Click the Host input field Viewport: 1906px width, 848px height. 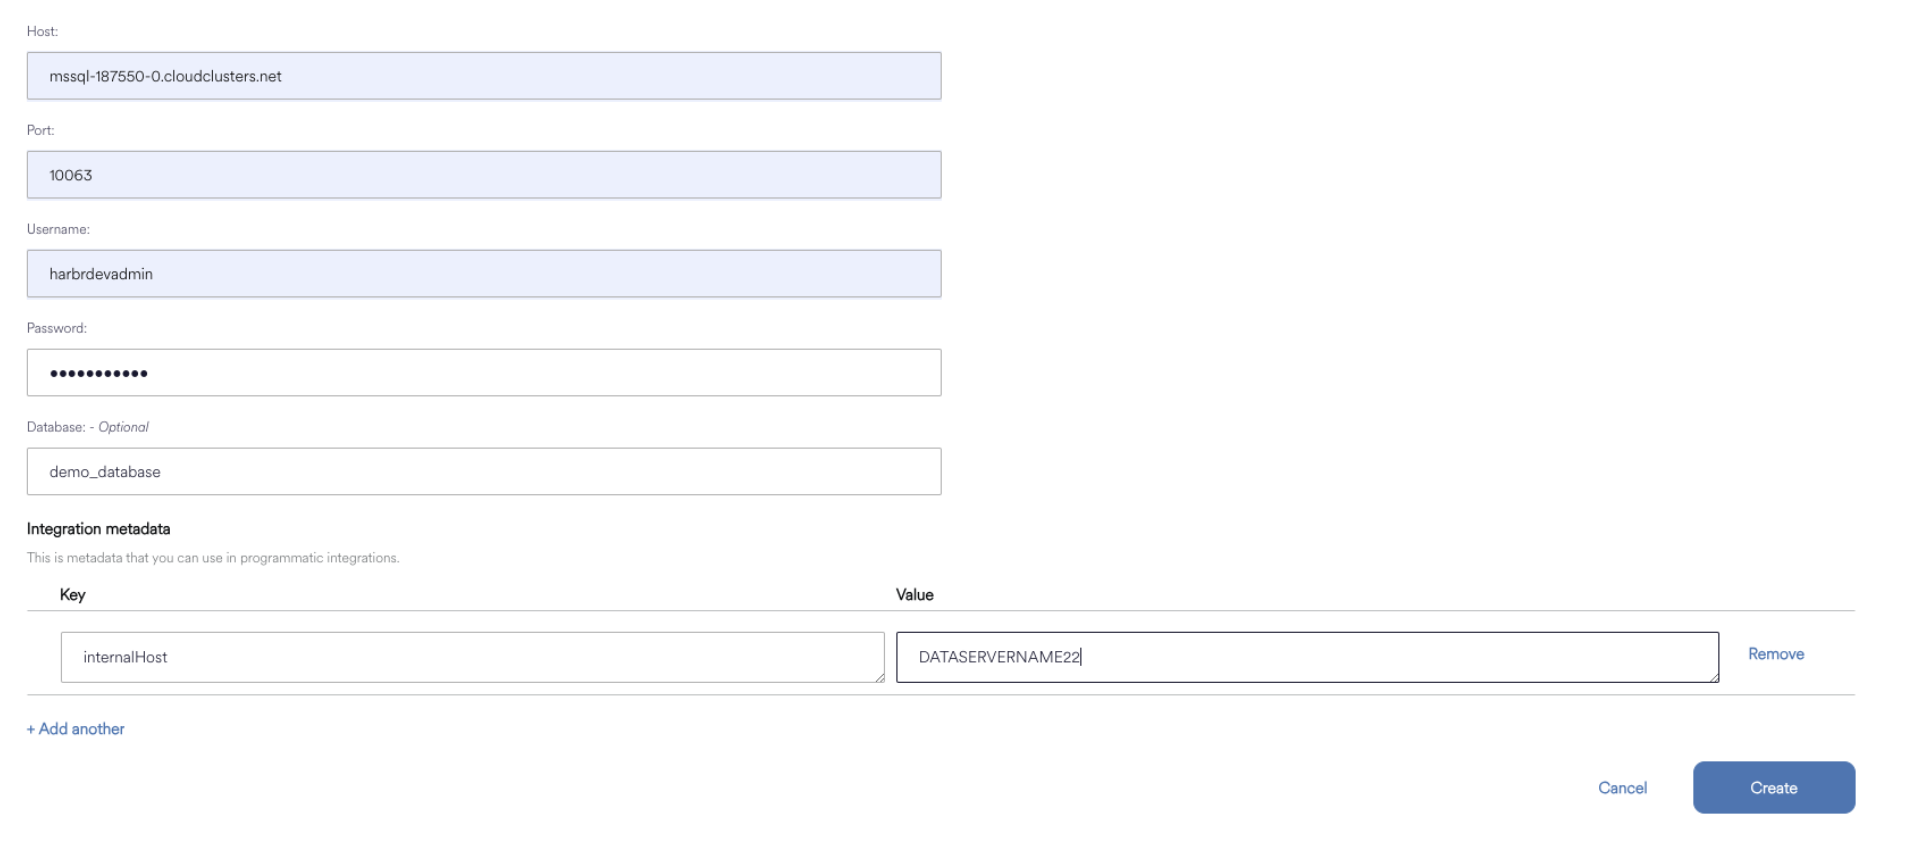[484, 76]
